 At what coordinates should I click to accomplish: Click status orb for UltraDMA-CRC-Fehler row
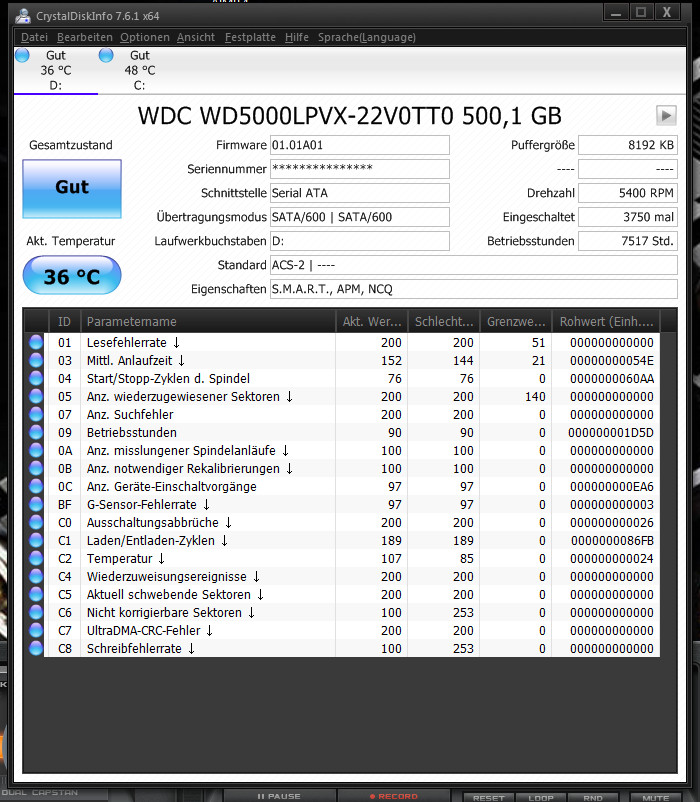pos(36,631)
